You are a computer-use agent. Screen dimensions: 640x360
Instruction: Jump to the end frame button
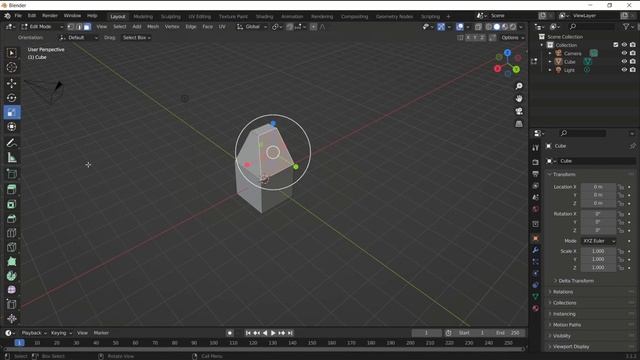pos(290,333)
